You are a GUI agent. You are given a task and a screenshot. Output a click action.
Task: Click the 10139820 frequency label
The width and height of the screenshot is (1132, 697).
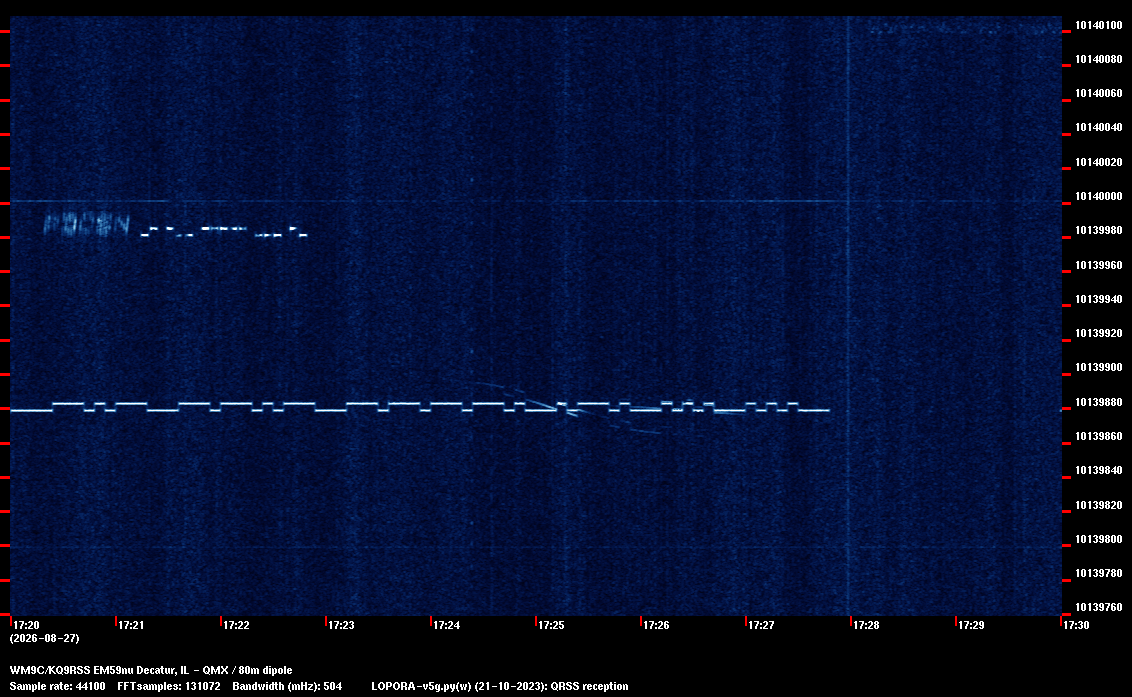pos(1098,505)
